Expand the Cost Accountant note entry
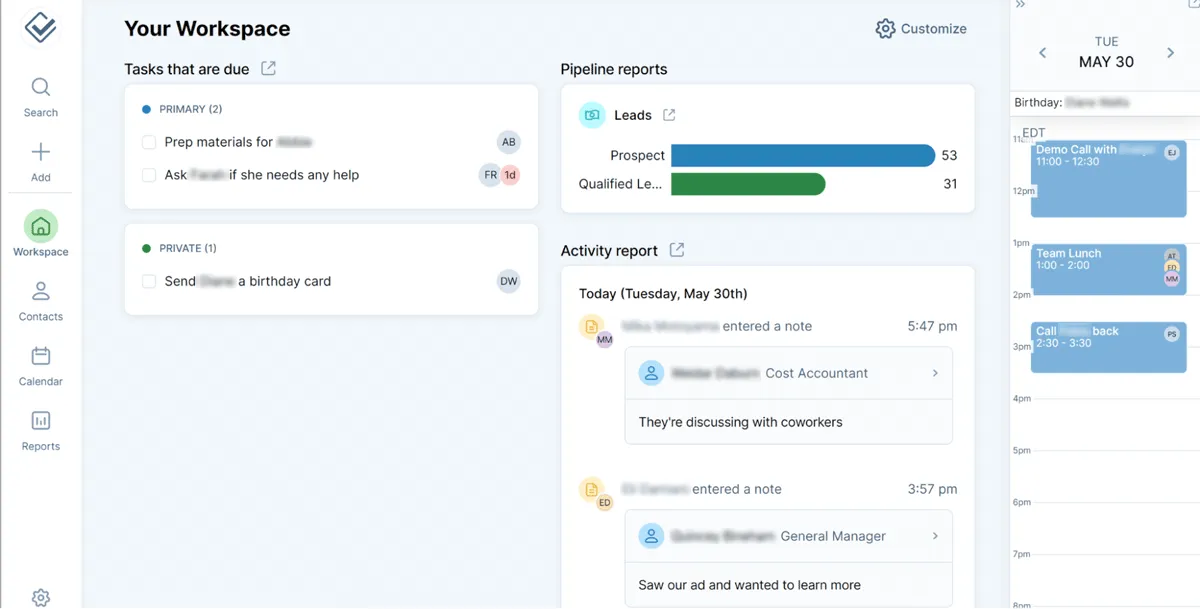The height and width of the screenshot is (609, 1200). click(x=936, y=372)
